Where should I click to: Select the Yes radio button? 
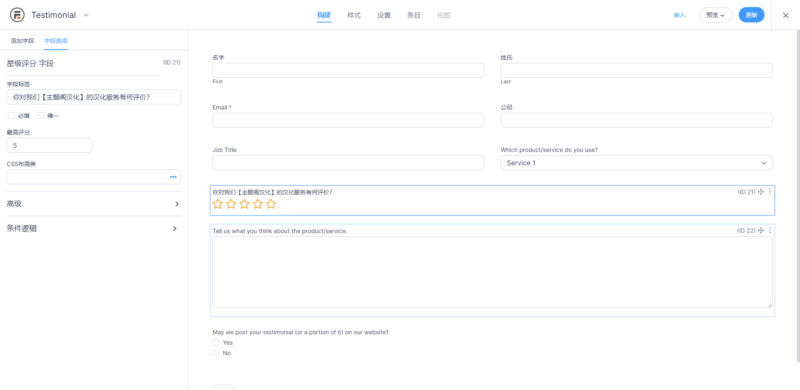tap(216, 343)
